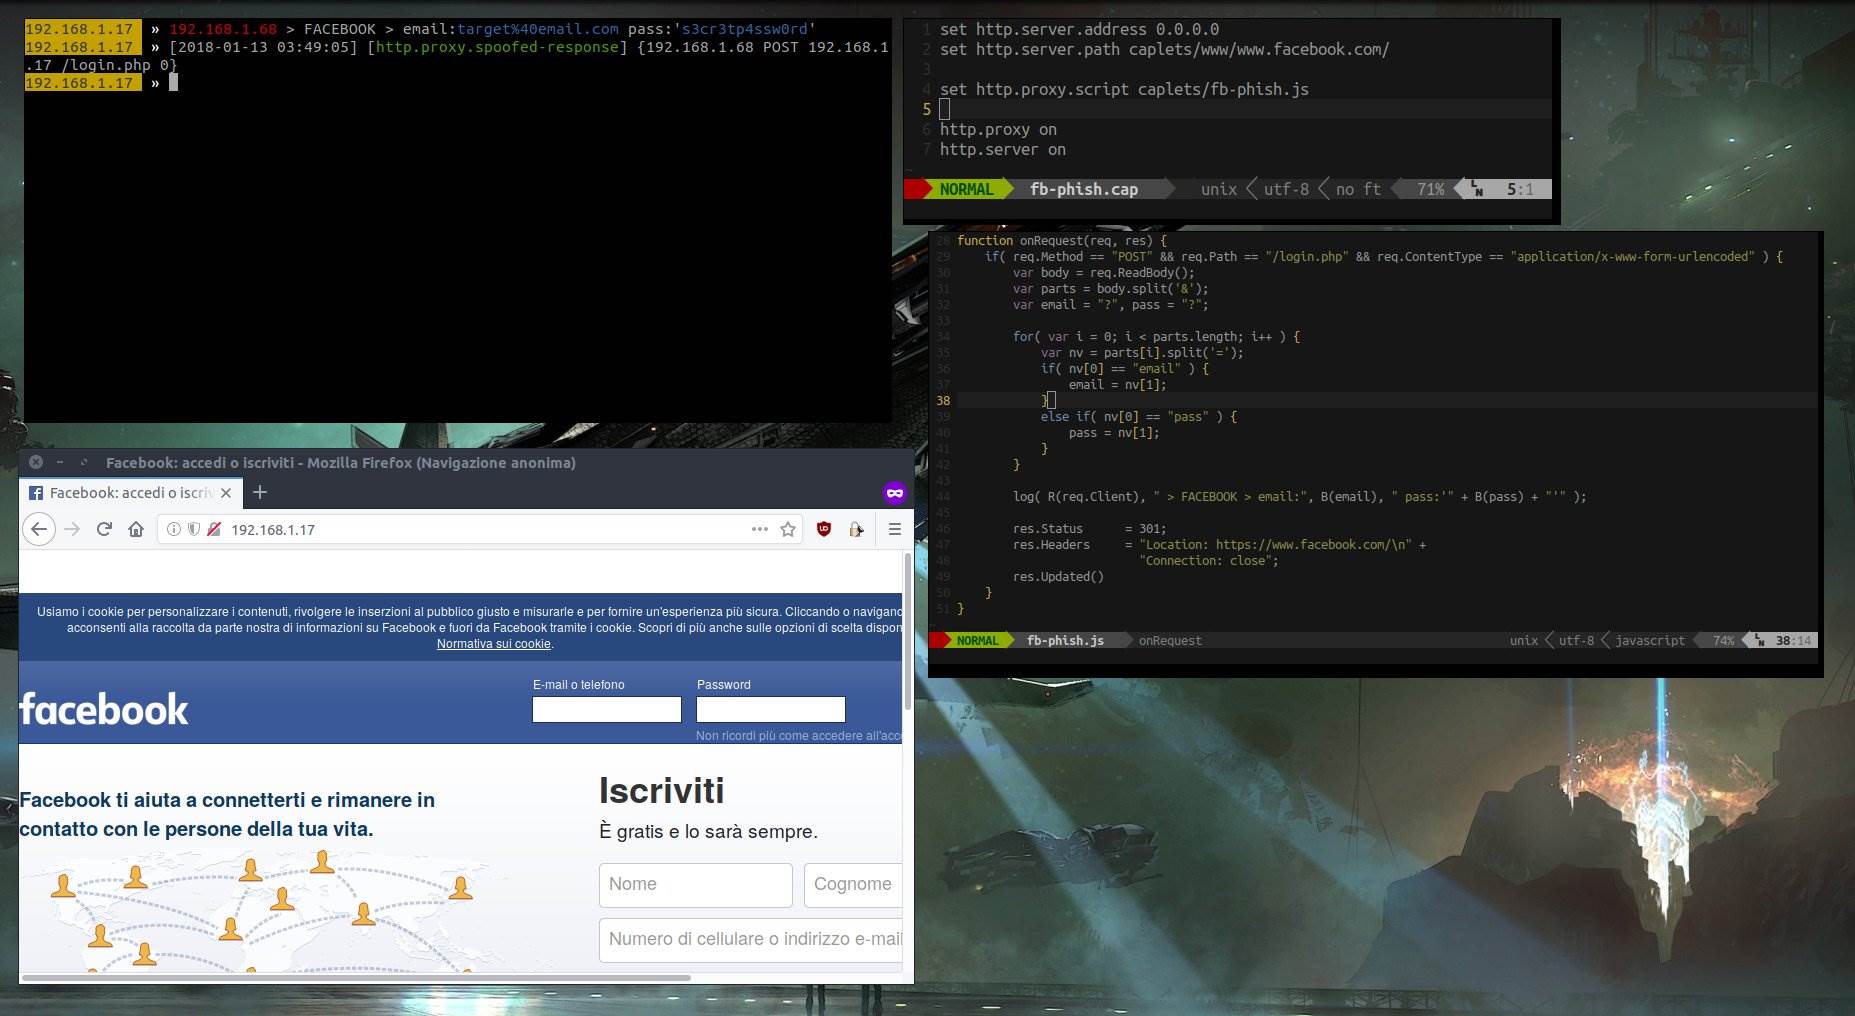Reload the current page in Firefox
The width and height of the screenshot is (1855, 1016).
(x=104, y=529)
